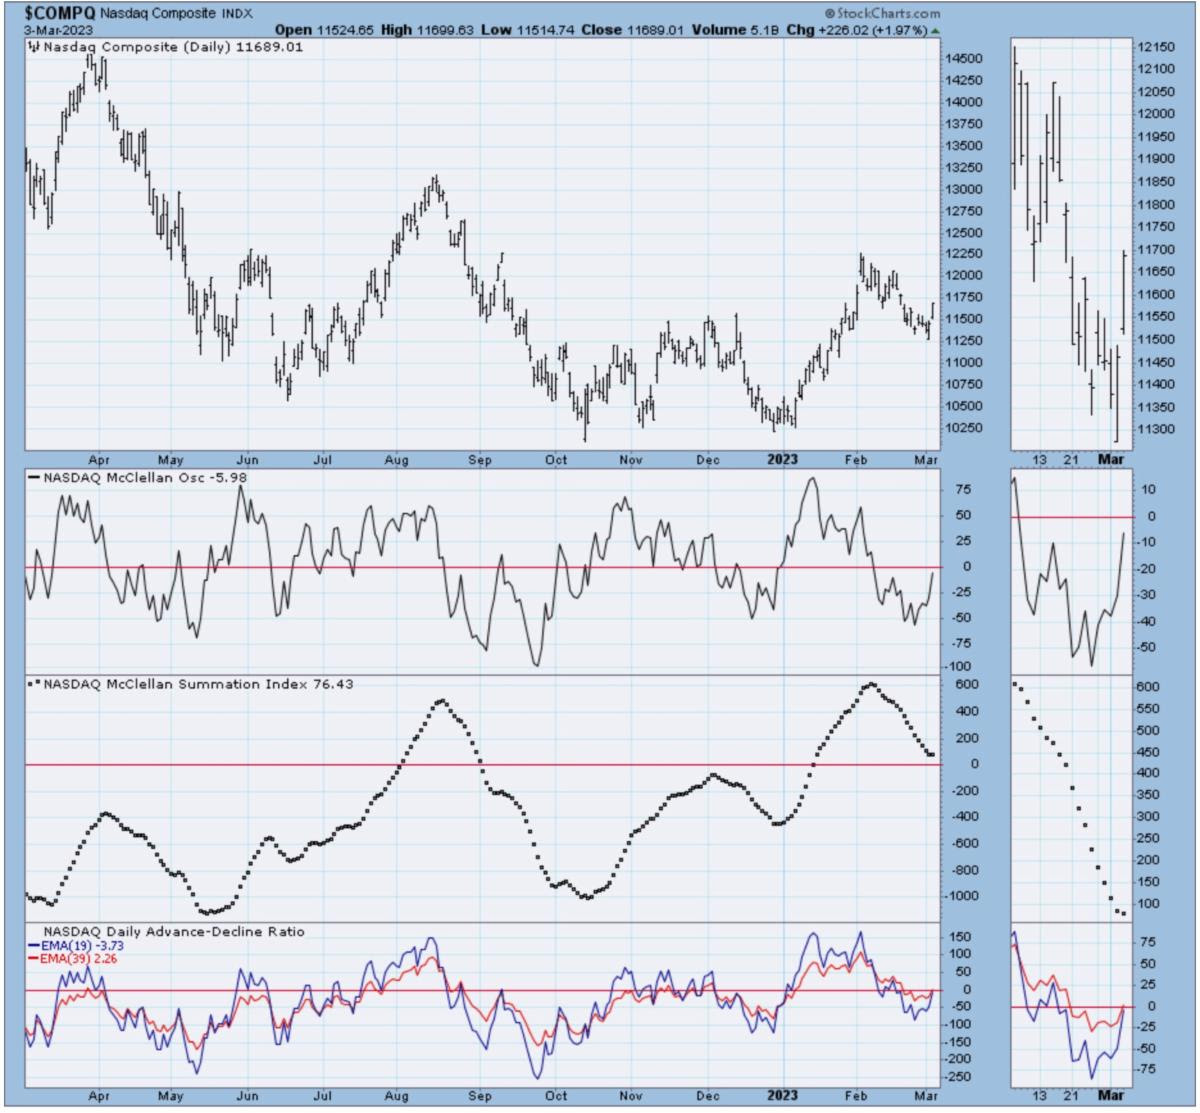Click '2023' label directly below the price panel
Screen dimensions: 1200x1113
(x=783, y=460)
